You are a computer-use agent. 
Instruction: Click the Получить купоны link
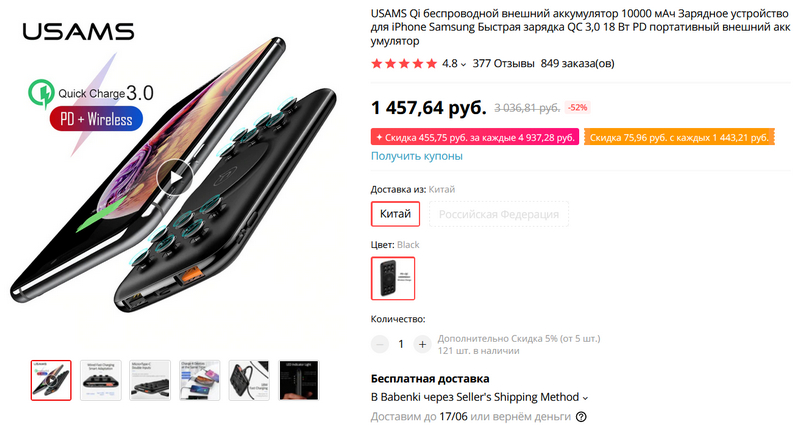point(417,156)
